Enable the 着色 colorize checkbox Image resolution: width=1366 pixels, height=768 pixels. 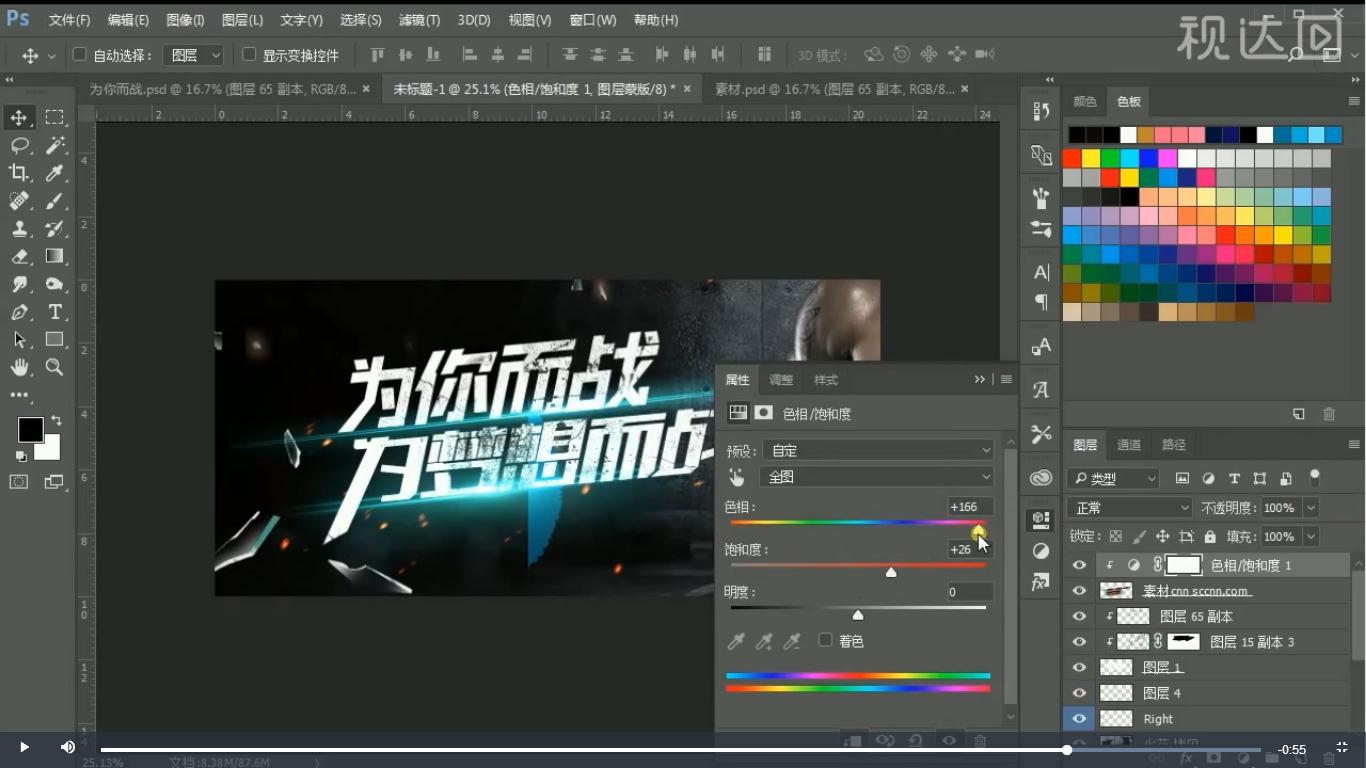pos(825,640)
